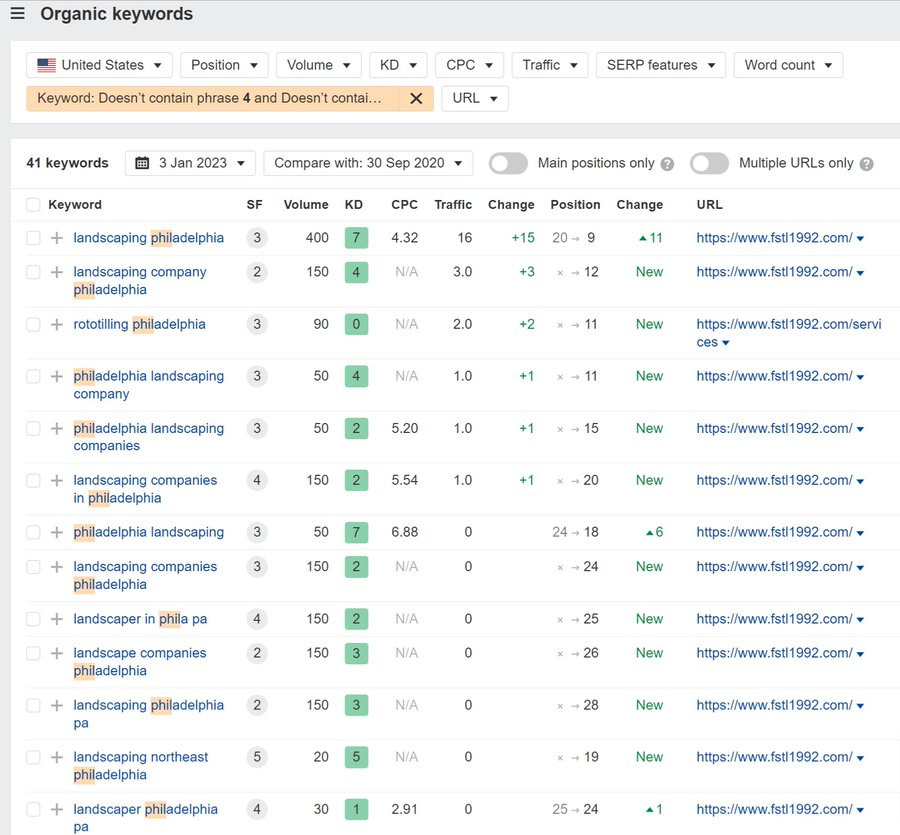Check the header select-all checkbox

[32, 204]
